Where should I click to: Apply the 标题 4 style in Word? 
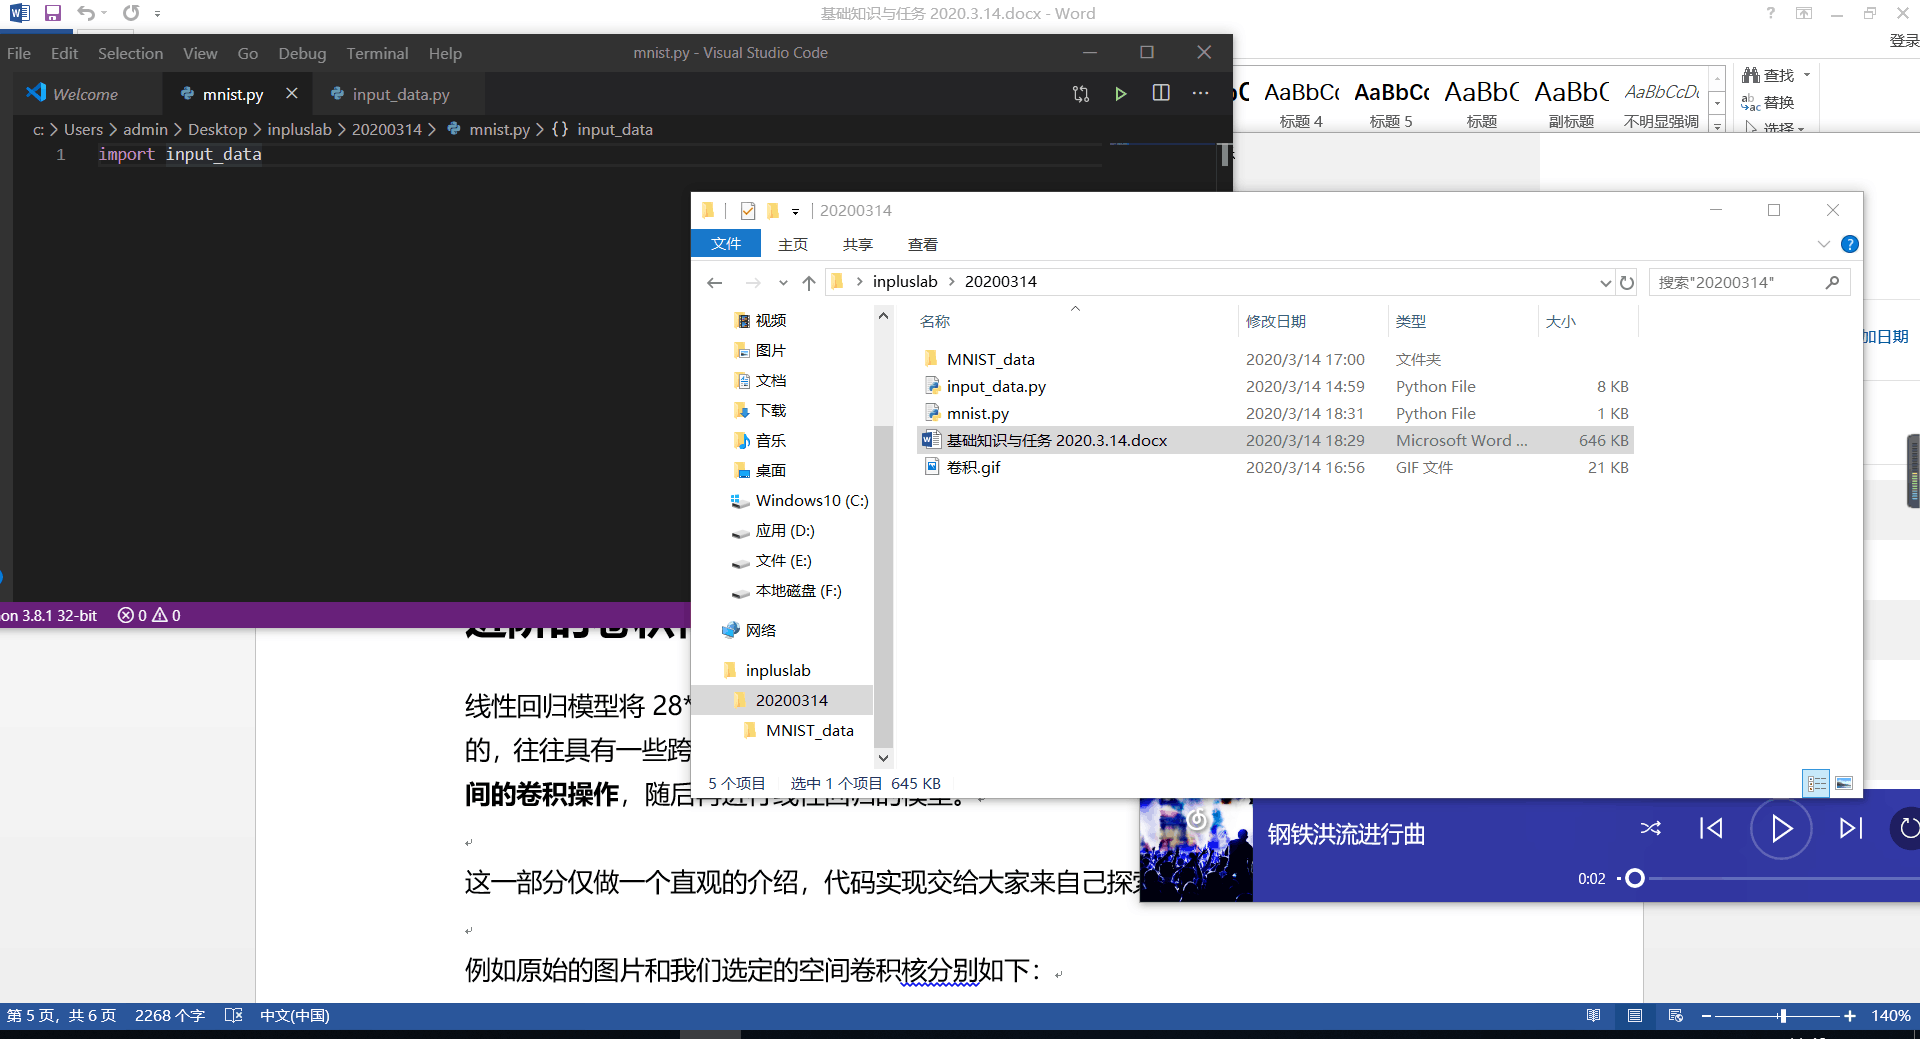[x=1301, y=103]
